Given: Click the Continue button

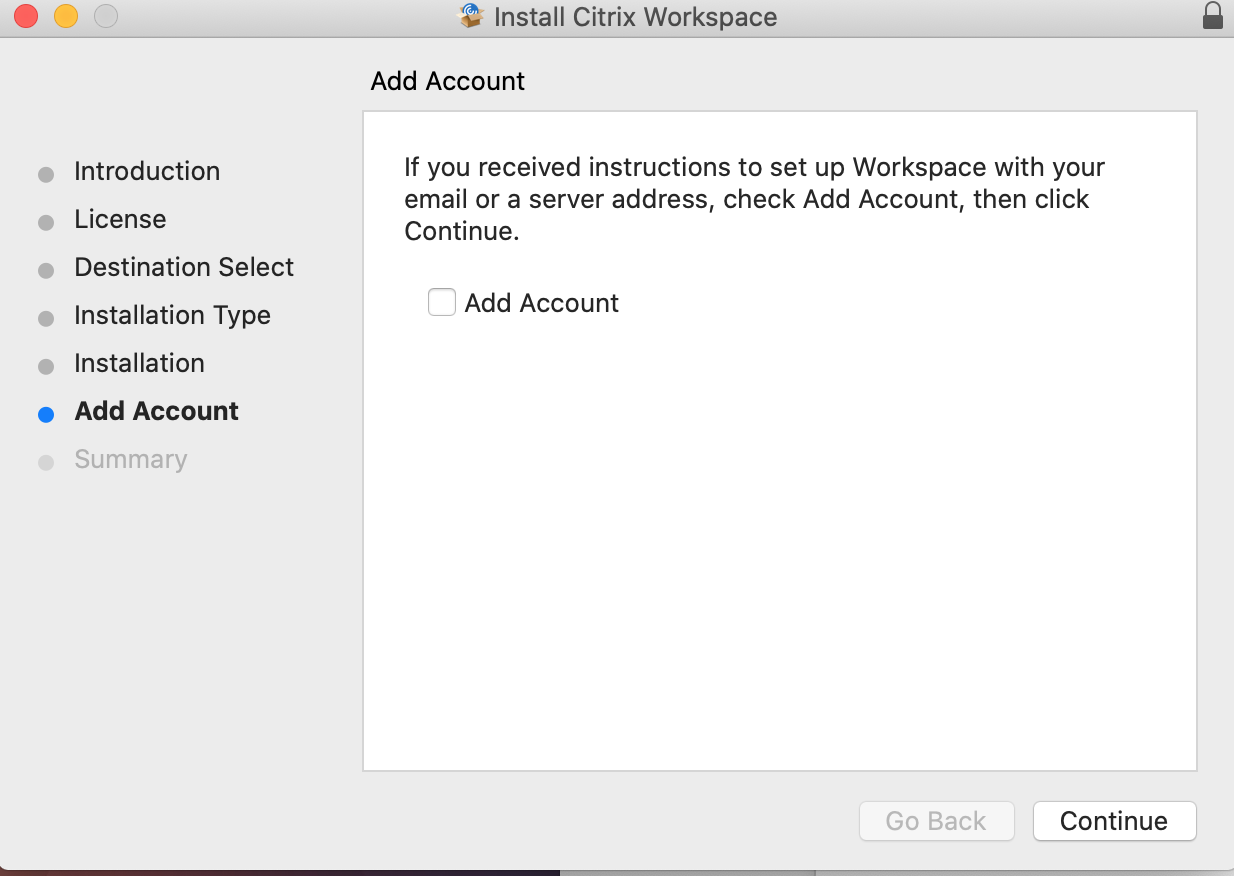Looking at the screenshot, I should pos(1114,821).
